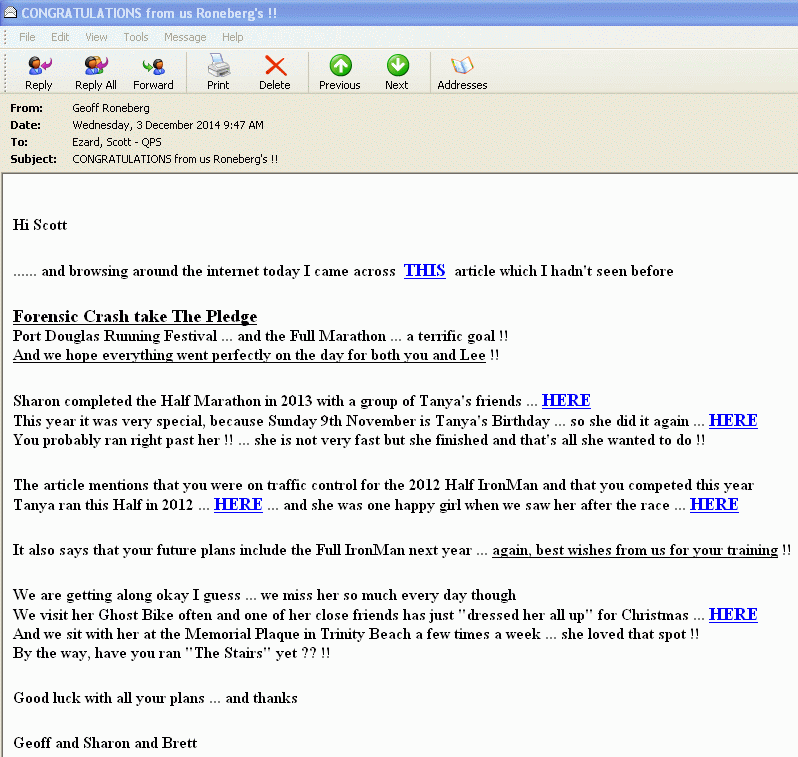
Task: Click underlined 'And we hope everything went perfectly' line
Action: tap(249, 355)
